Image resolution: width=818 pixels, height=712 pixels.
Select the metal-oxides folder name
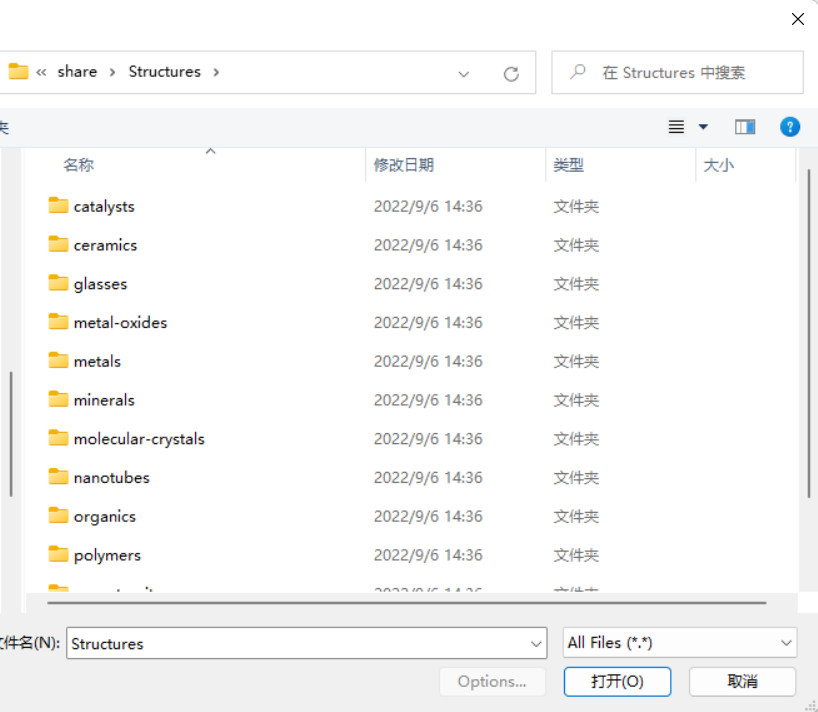120,322
